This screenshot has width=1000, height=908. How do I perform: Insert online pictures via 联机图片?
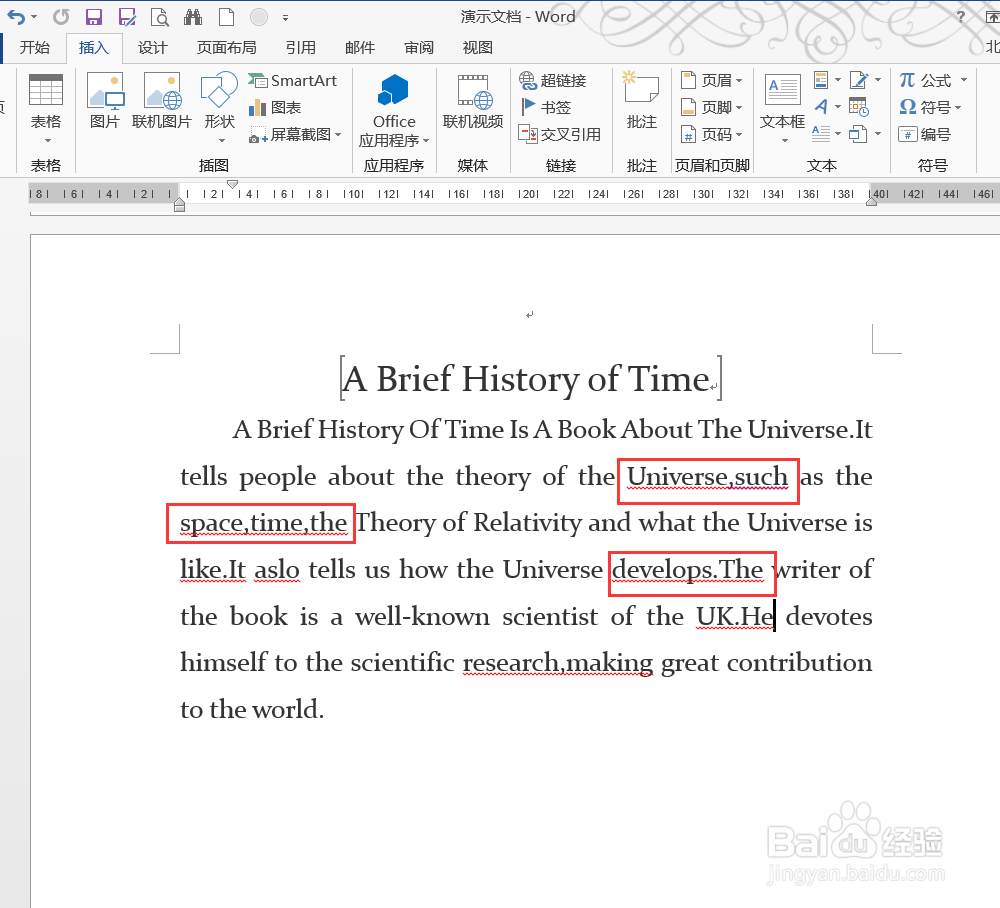pos(162,101)
